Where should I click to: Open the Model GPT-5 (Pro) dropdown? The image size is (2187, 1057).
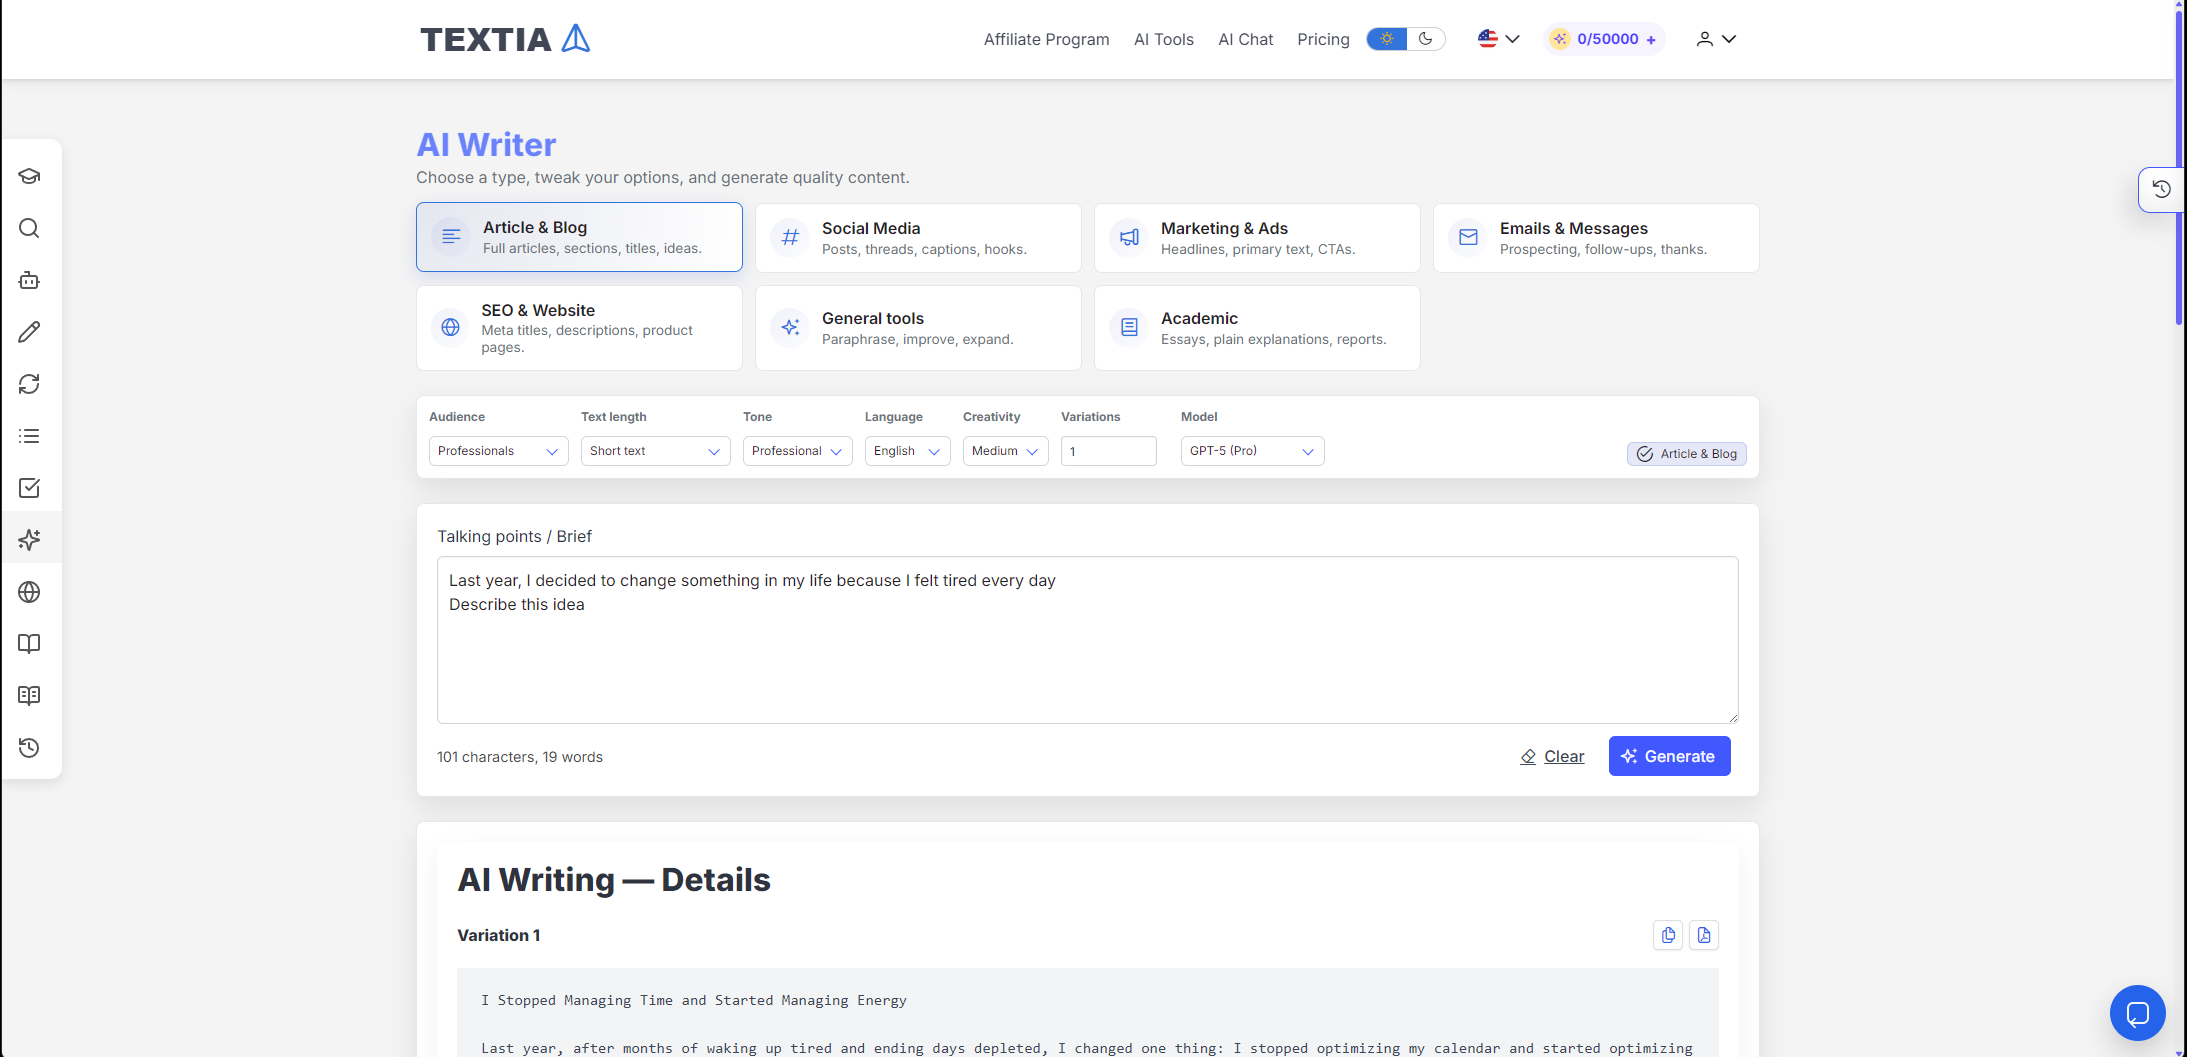(x=1253, y=451)
